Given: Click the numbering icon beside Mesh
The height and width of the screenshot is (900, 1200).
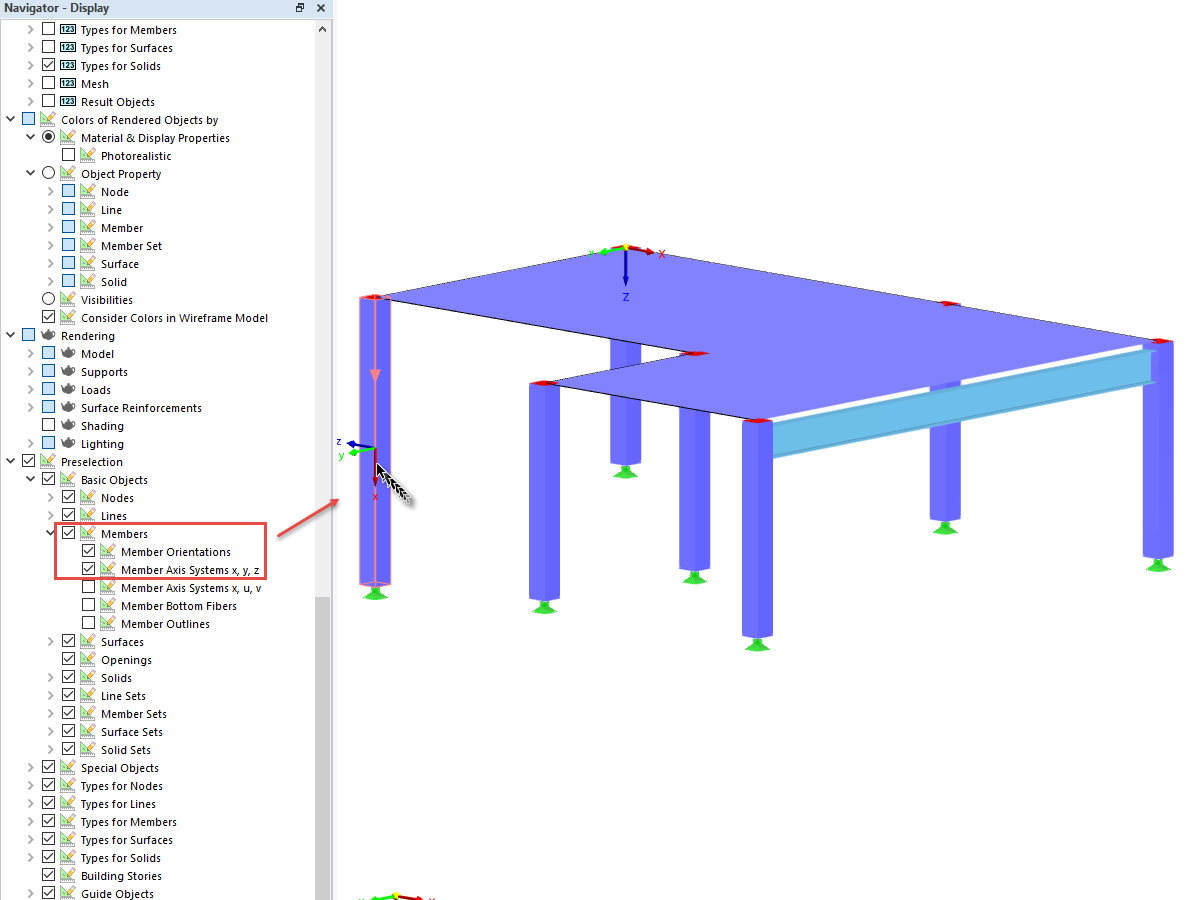Looking at the screenshot, I should (x=67, y=83).
